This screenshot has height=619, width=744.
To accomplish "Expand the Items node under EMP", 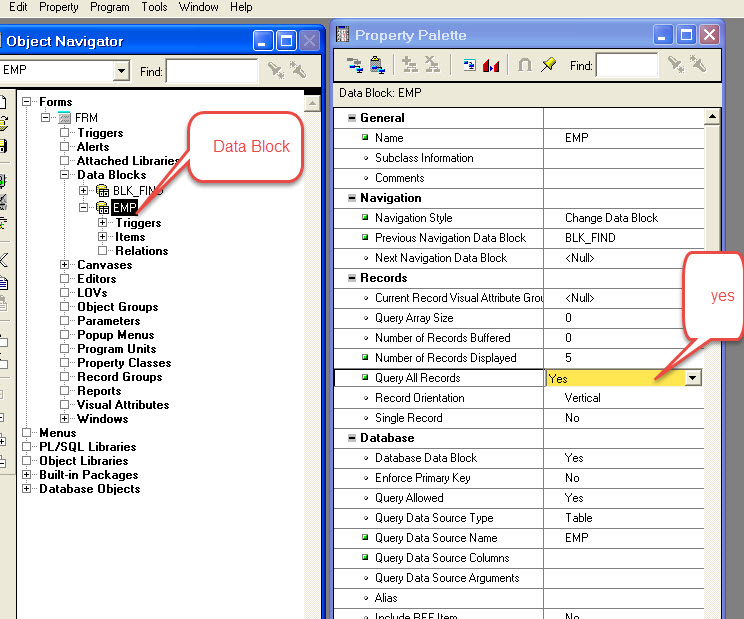I will [x=102, y=237].
